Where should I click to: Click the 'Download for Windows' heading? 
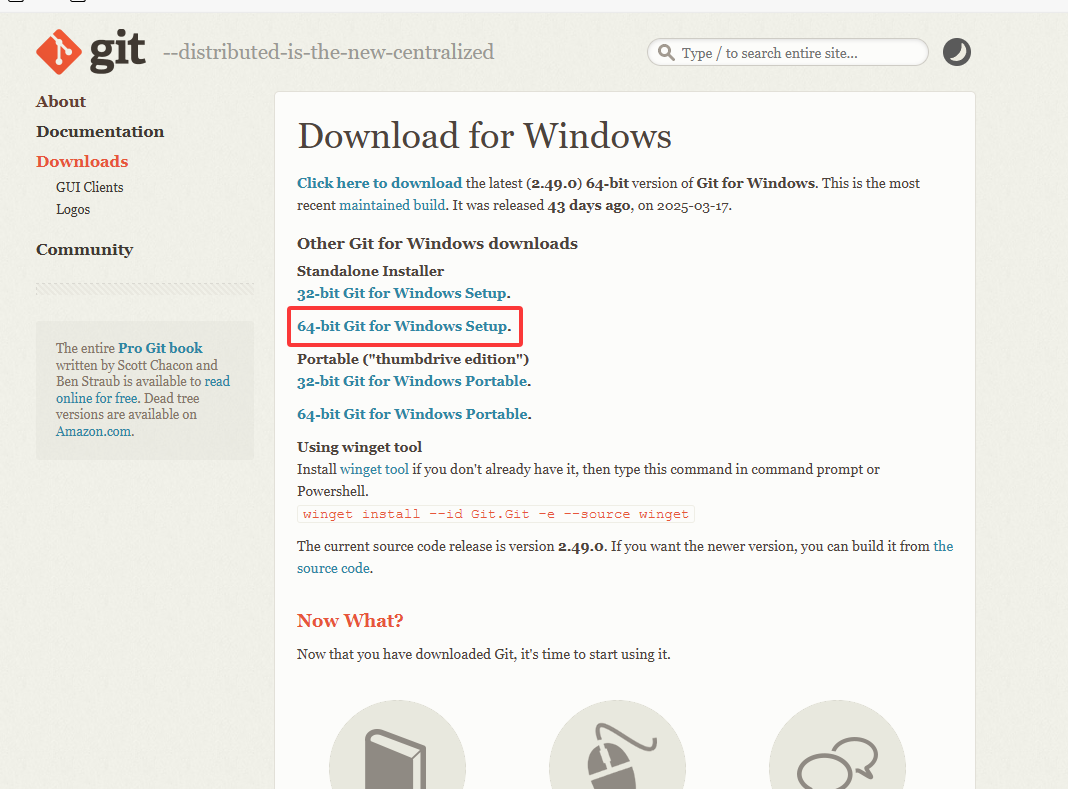(x=484, y=136)
